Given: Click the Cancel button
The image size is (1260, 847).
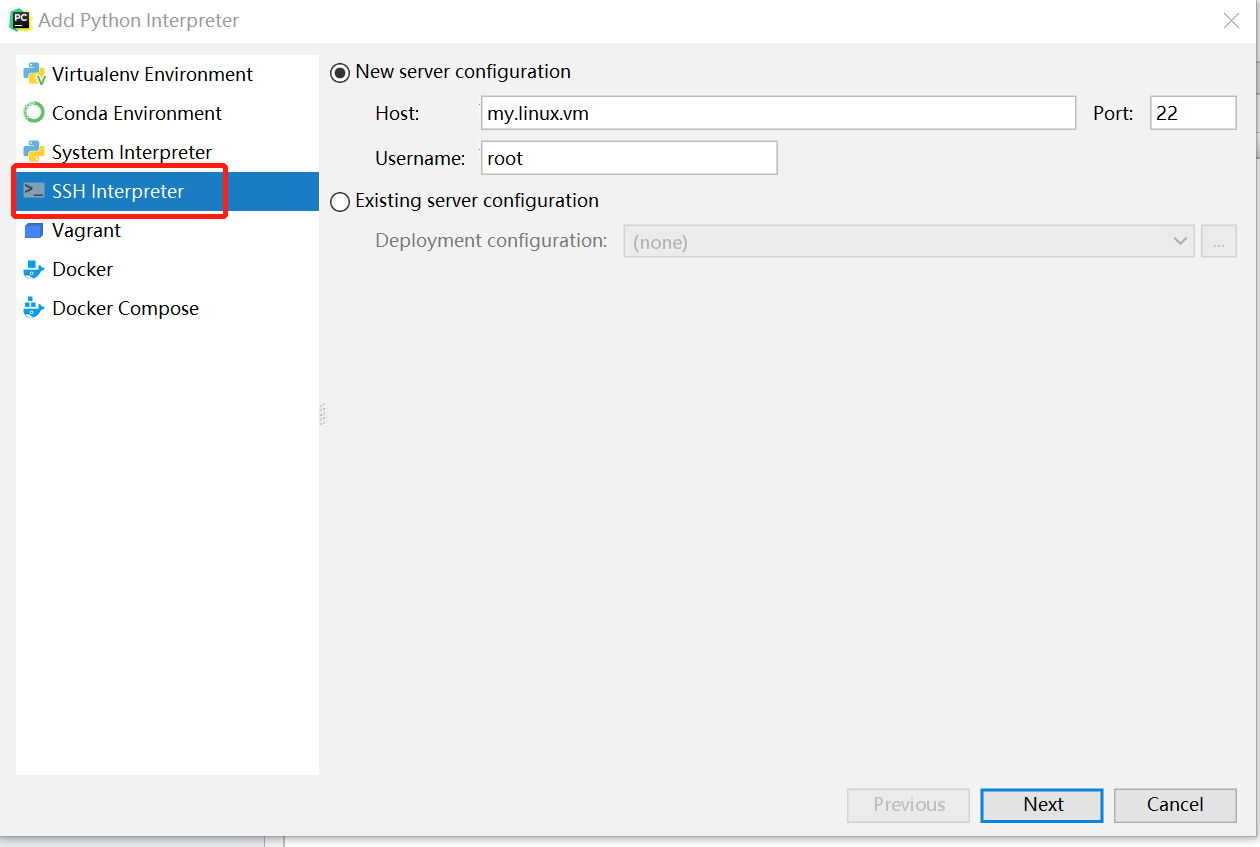Looking at the screenshot, I should (x=1175, y=805).
